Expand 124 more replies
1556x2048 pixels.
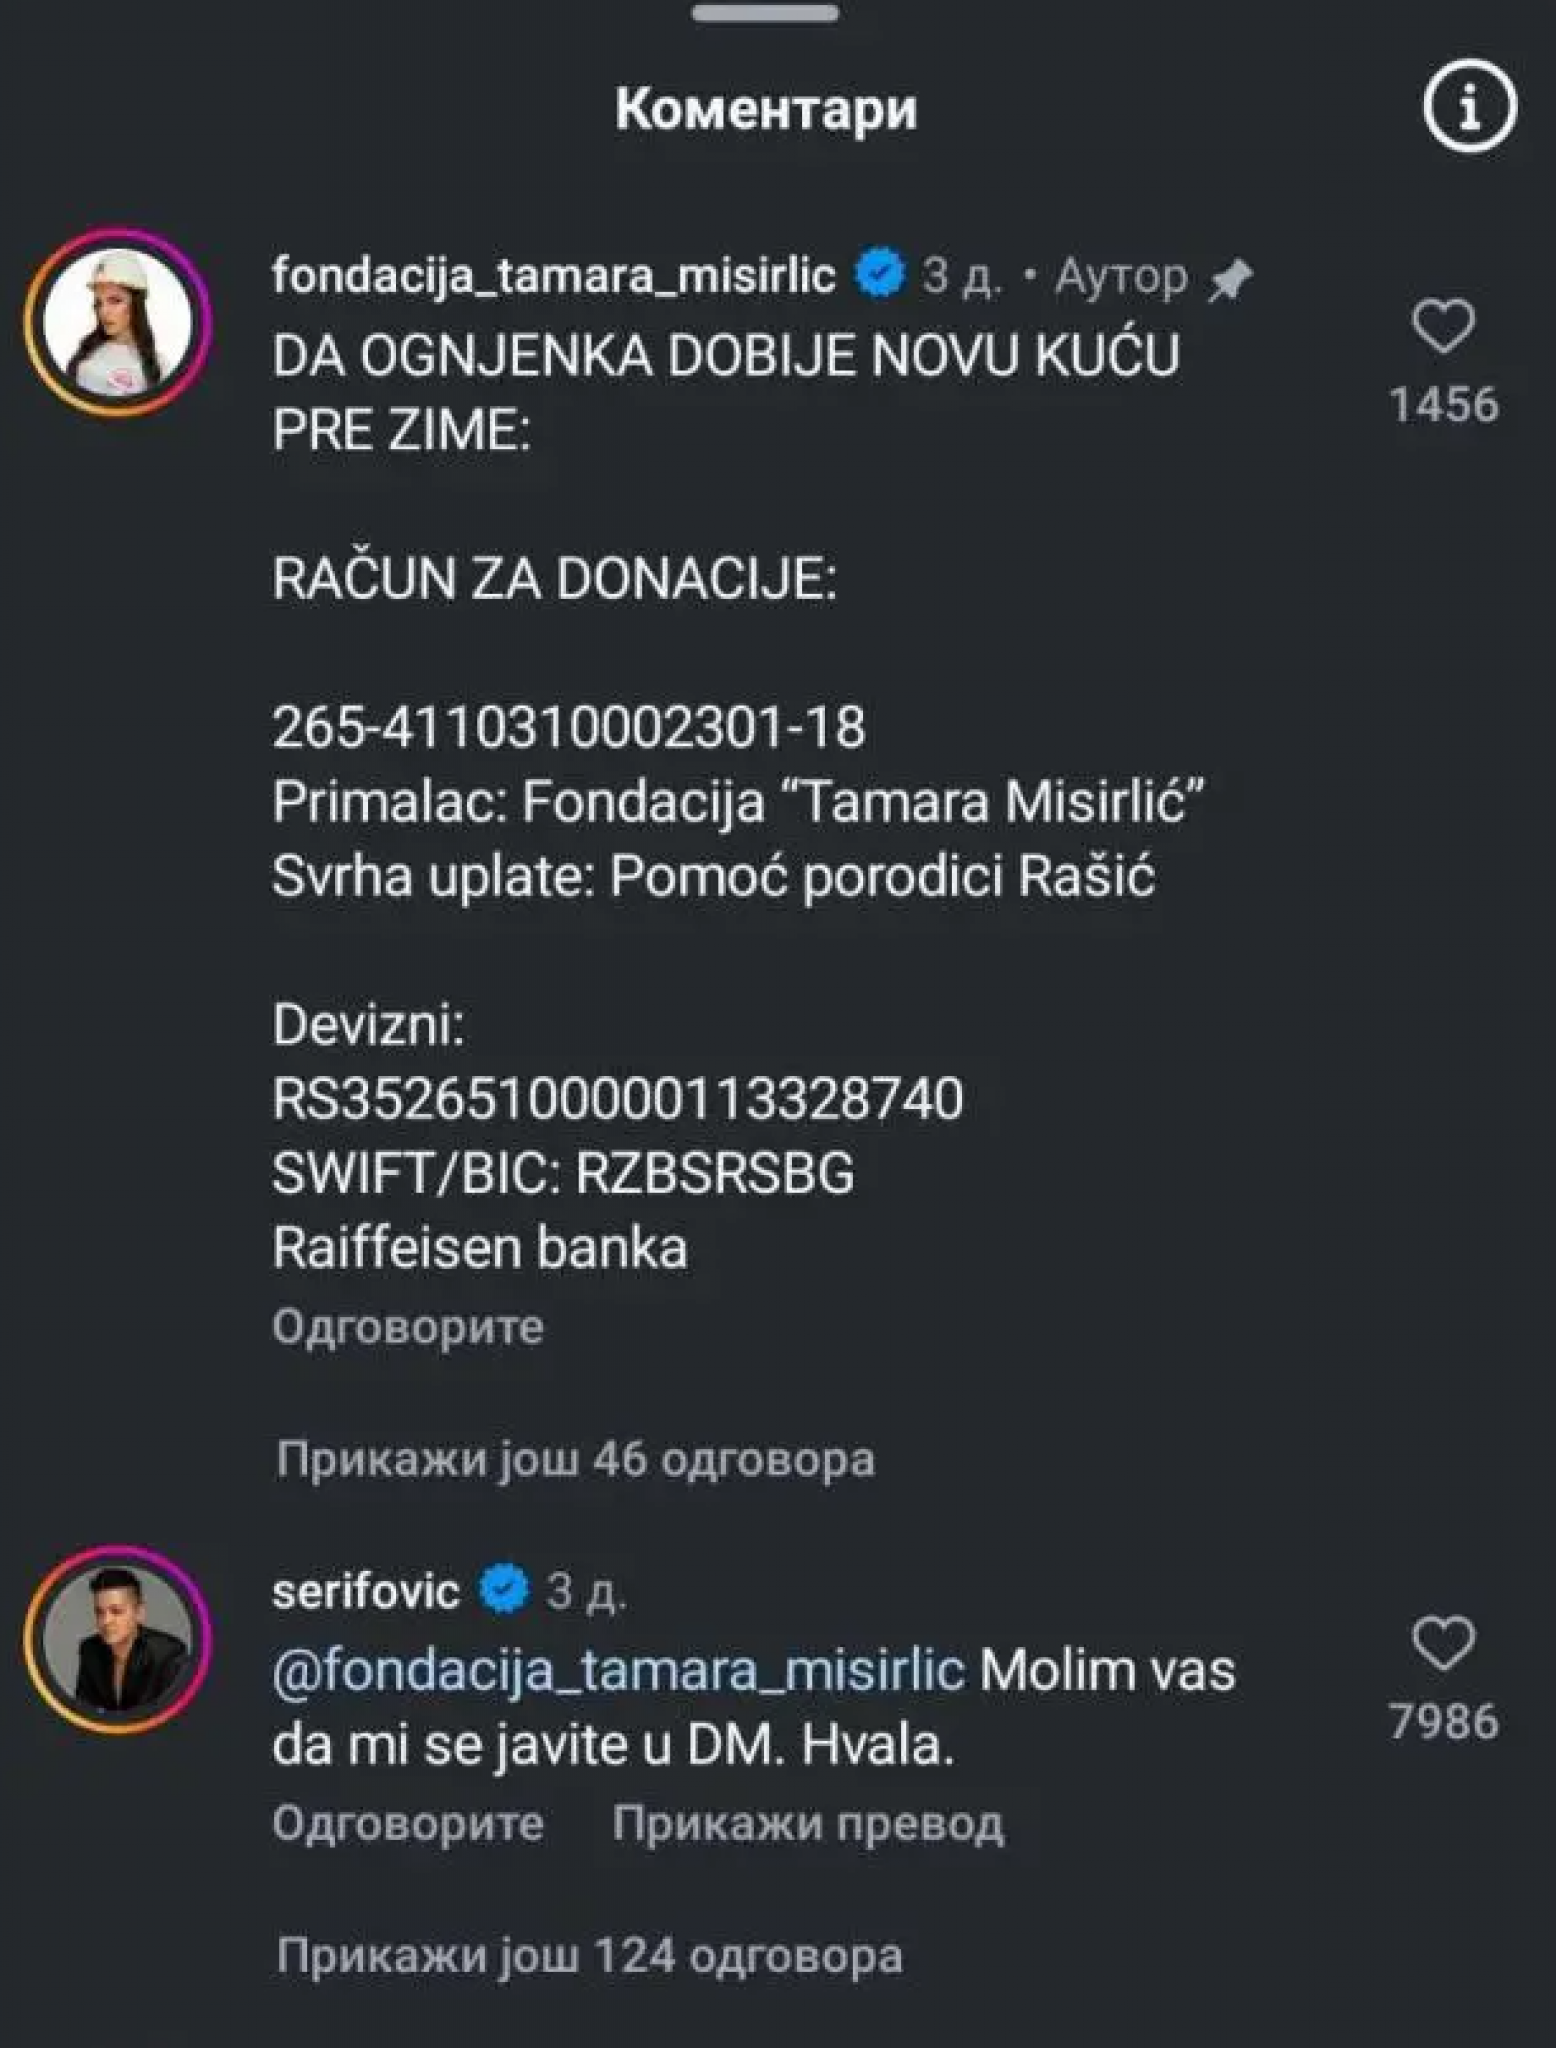coord(589,1955)
